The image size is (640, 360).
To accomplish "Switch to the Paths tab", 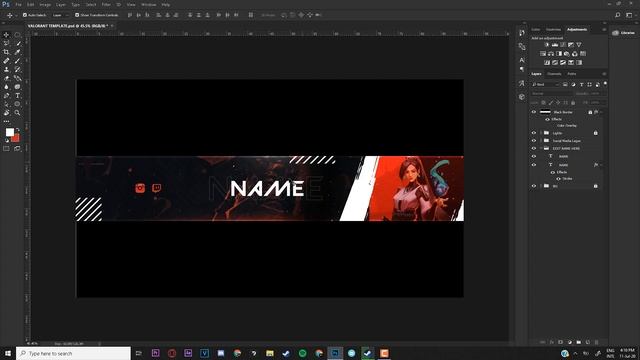I will (572, 74).
